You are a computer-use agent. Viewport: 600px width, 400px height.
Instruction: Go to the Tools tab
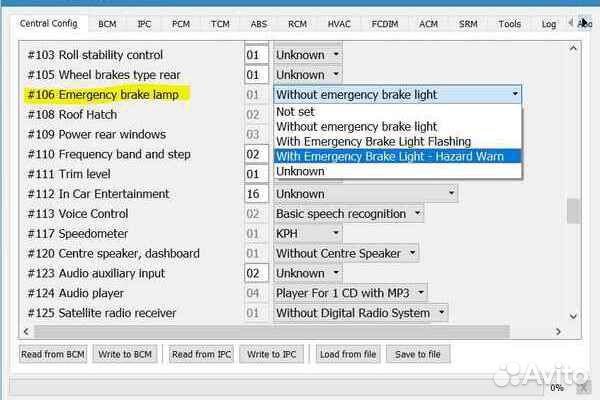click(x=509, y=23)
